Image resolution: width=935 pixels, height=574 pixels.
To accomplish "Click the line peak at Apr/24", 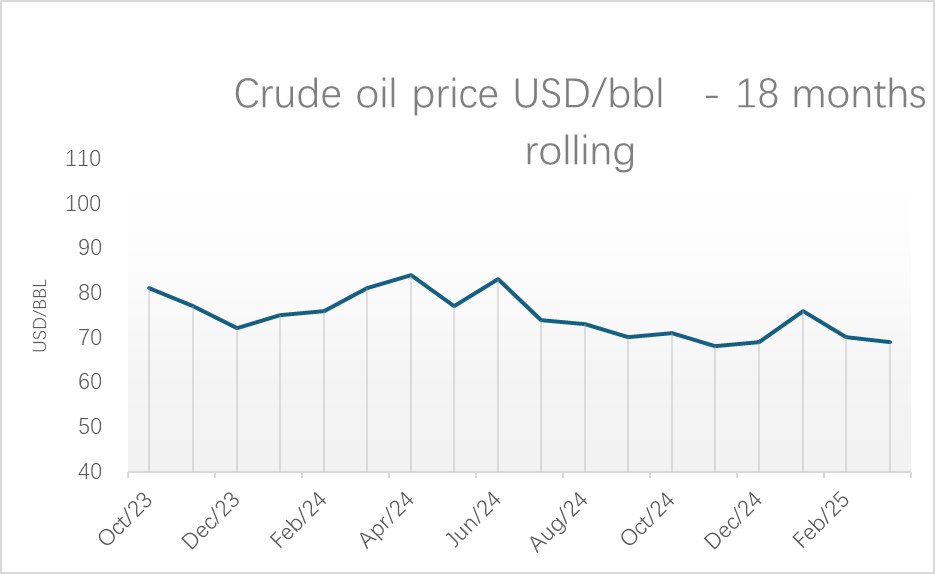I will 411,275.
